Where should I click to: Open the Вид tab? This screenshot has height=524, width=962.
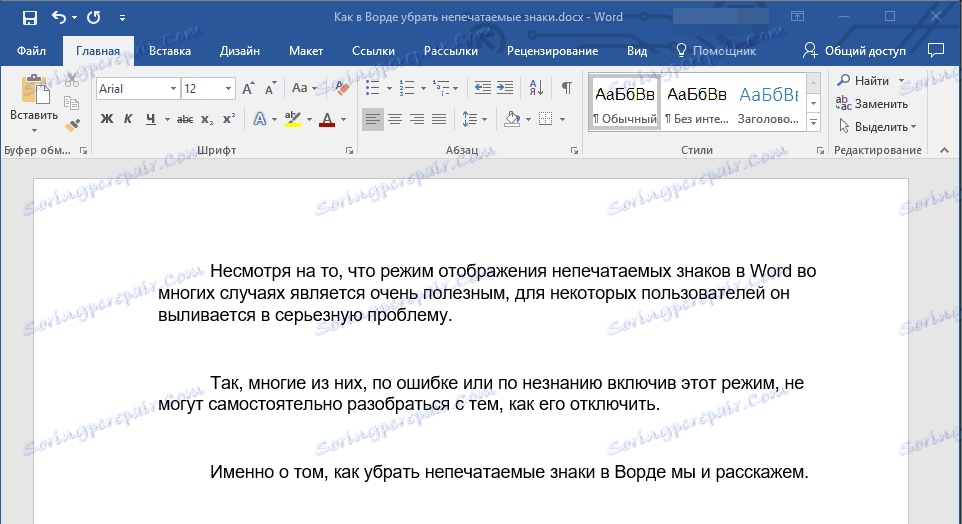click(x=637, y=51)
